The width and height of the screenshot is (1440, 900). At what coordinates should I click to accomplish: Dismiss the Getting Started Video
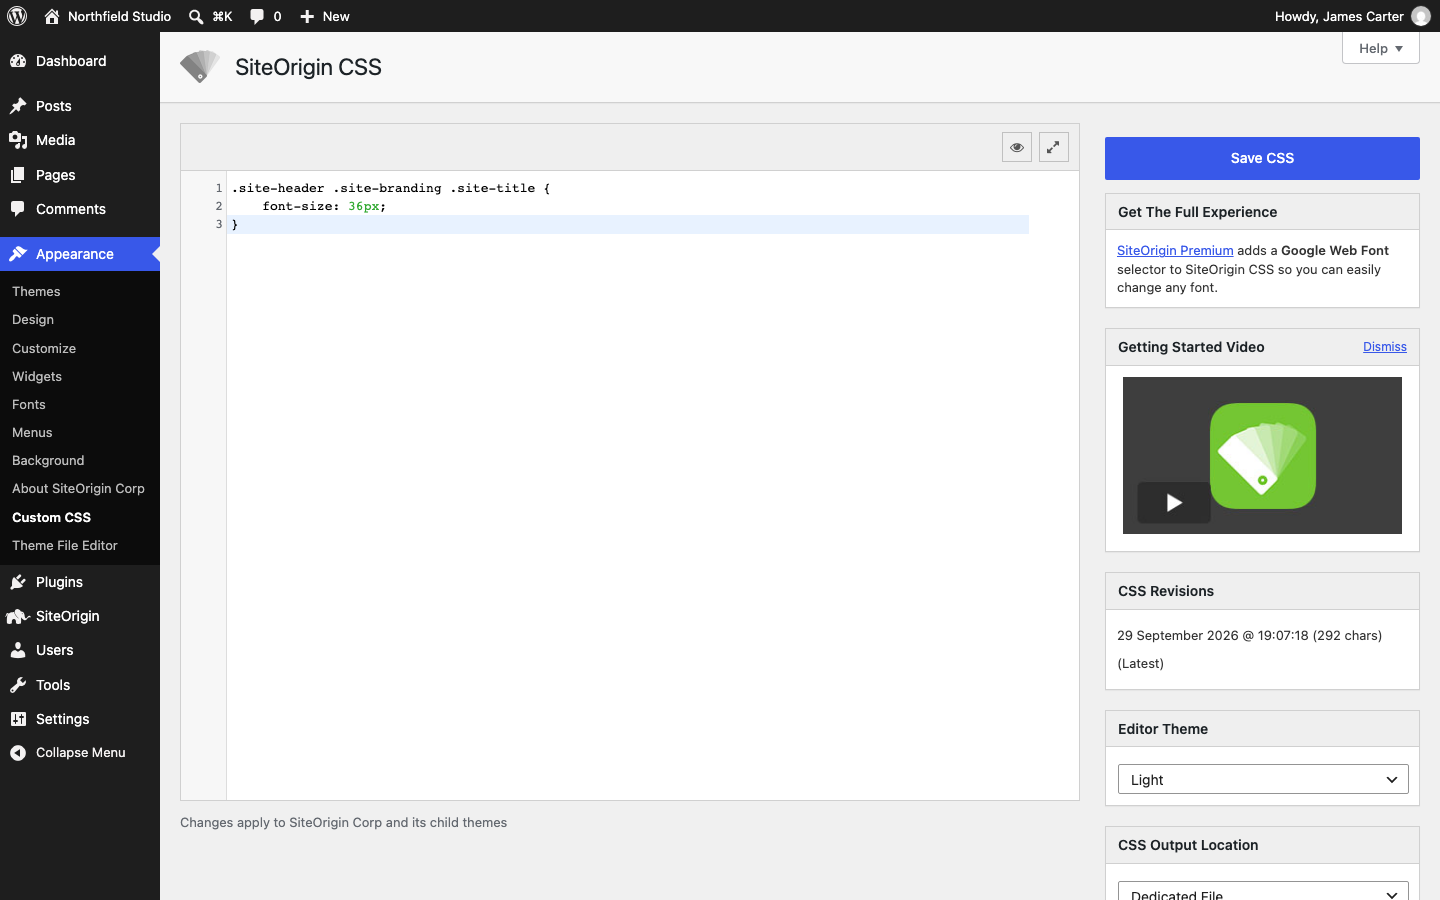pyautogui.click(x=1385, y=347)
